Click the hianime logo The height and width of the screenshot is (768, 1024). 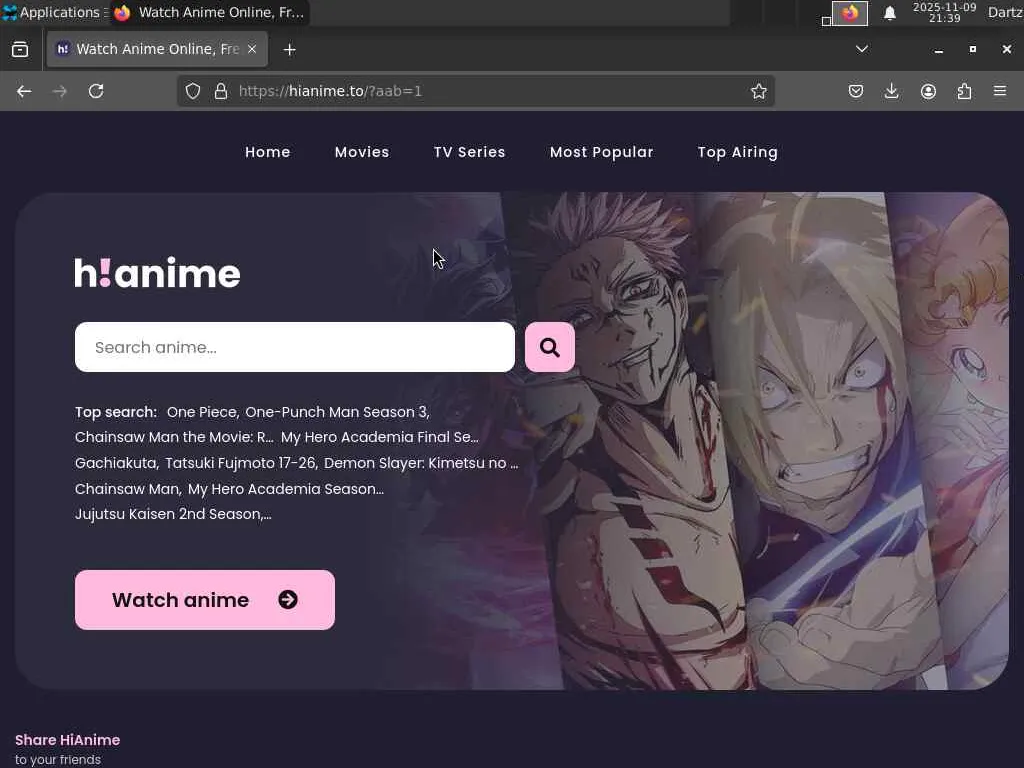click(157, 273)
